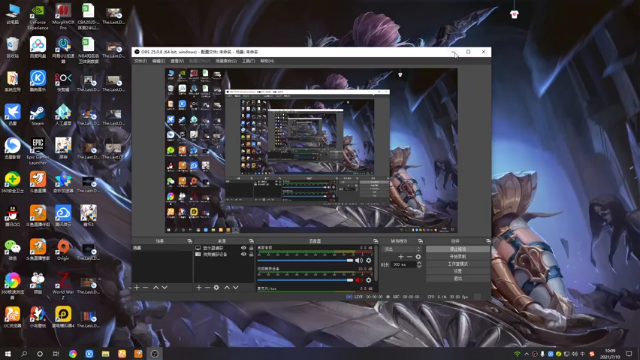This screenshot has width=640, height=360.
Task: Select the scene entry in Scenes list
Action: 162,248
